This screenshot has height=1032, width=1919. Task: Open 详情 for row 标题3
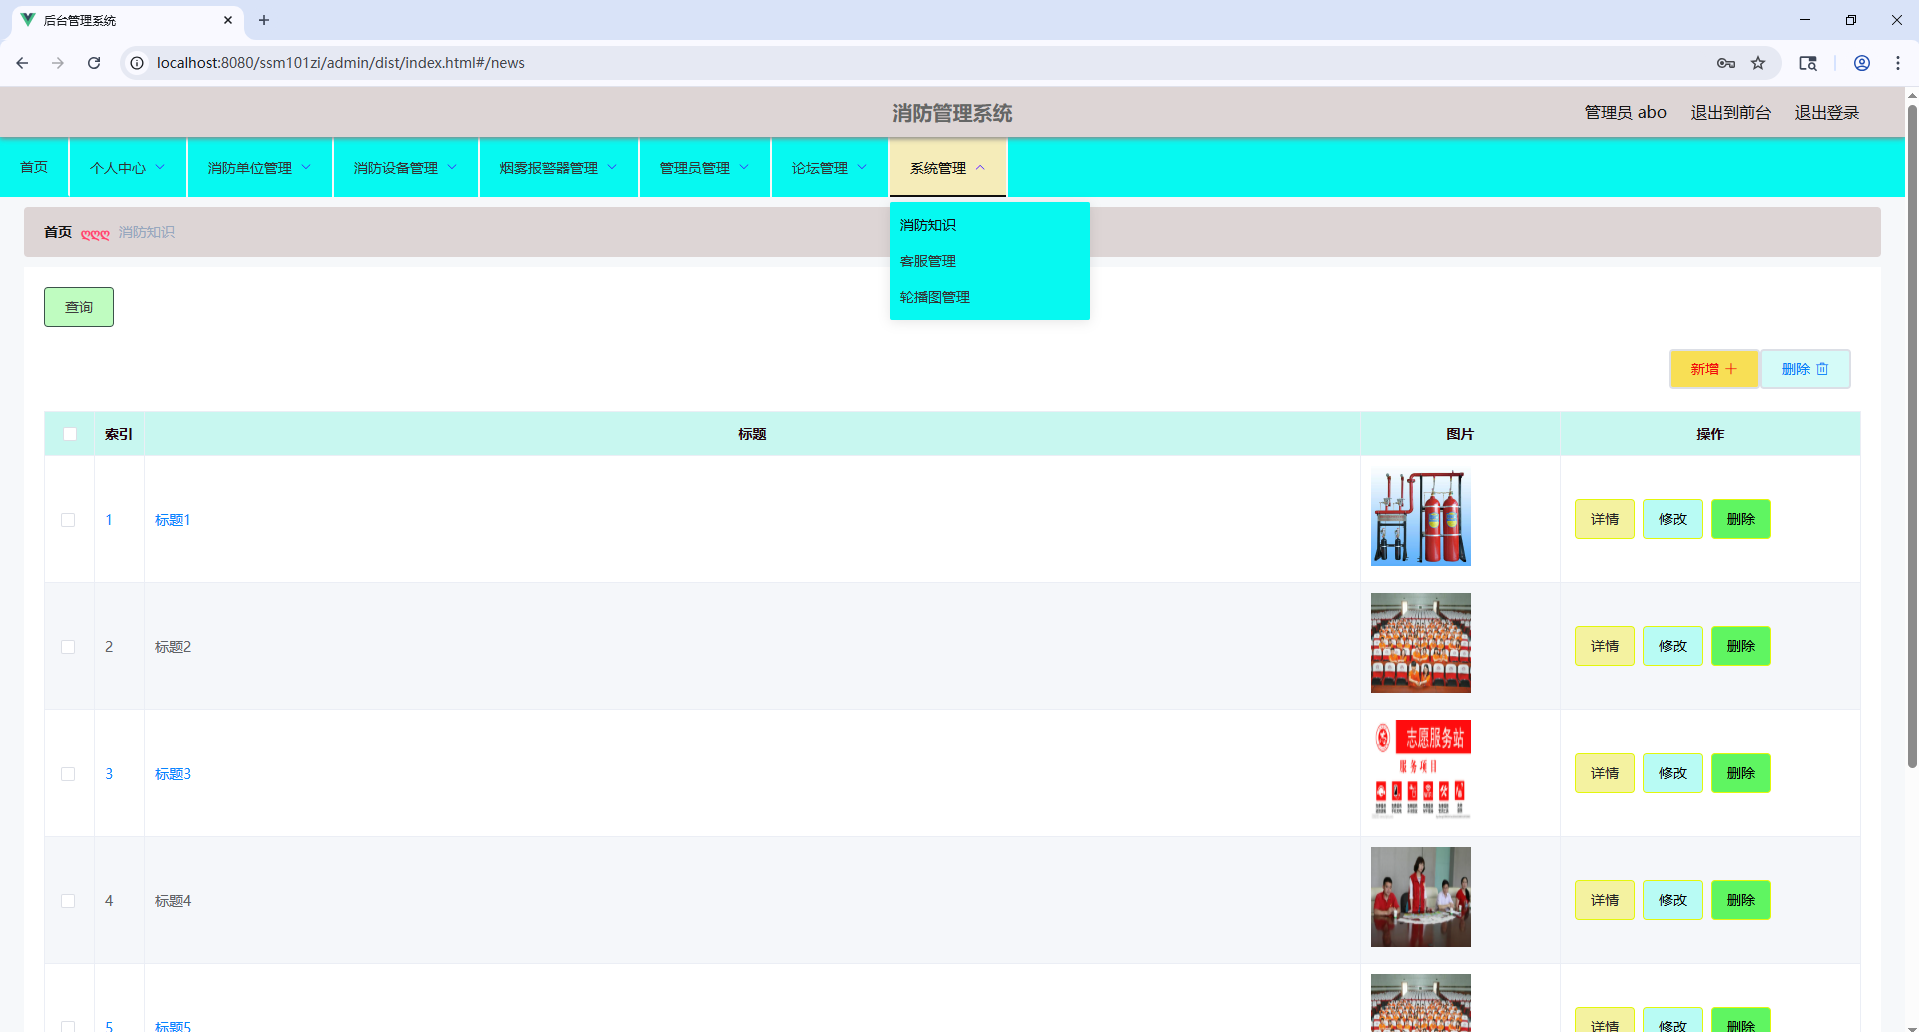[1605, 773]
